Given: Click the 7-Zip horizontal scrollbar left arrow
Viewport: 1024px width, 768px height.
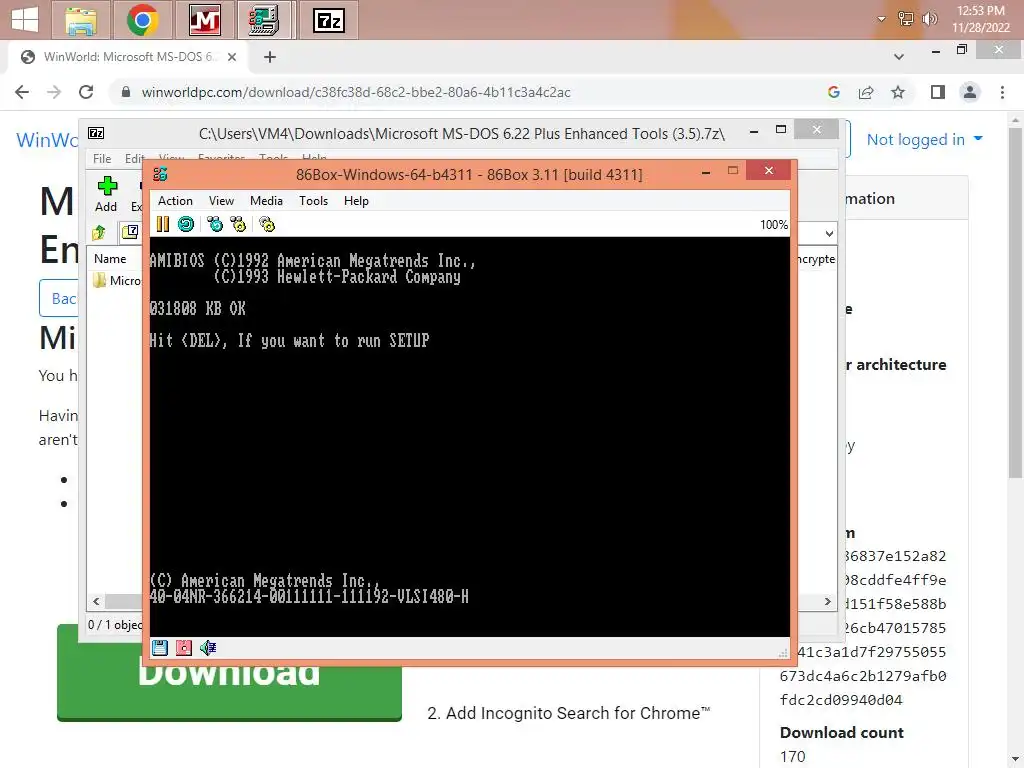Looking at the screenshot, I should click(96, 601).
